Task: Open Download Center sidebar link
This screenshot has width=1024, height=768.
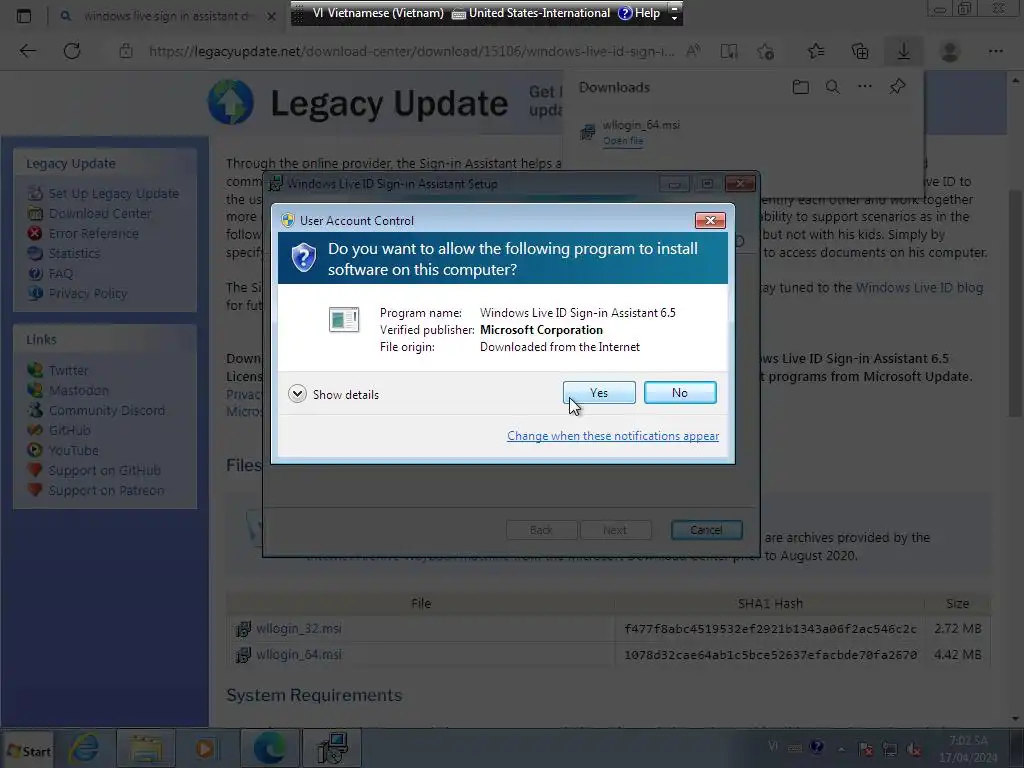Action: click(100, 214)
